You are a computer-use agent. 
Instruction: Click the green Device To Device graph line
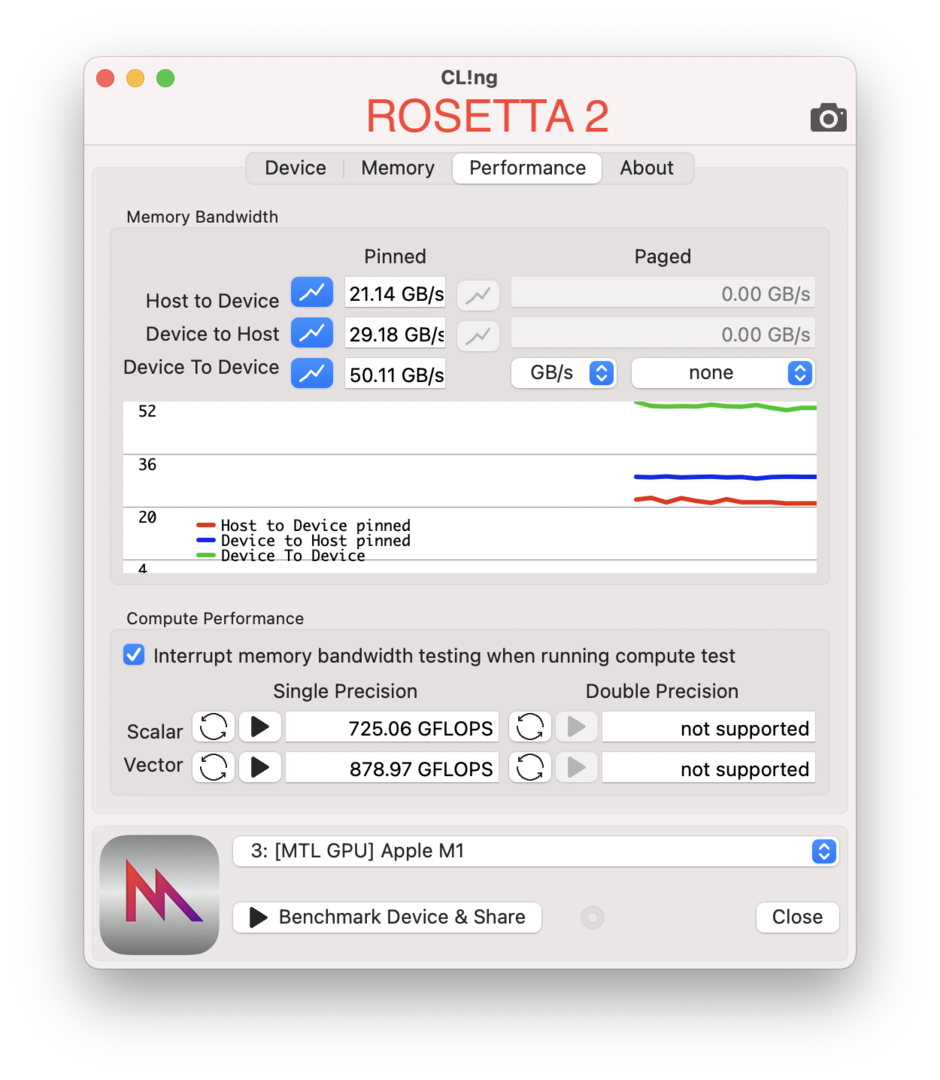click(x=725, y=406)
